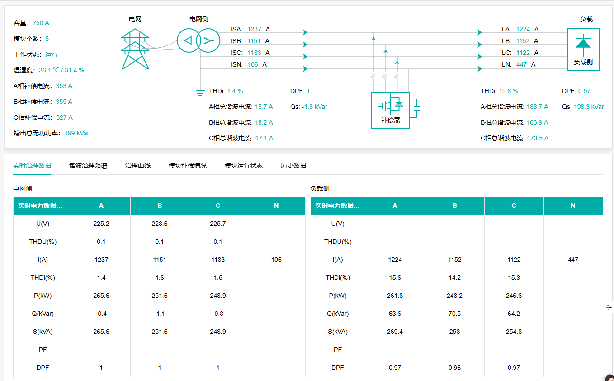The image size is (614, 381).
Task: Click the U(V) cell value 228.6
Action: [159, 224]
